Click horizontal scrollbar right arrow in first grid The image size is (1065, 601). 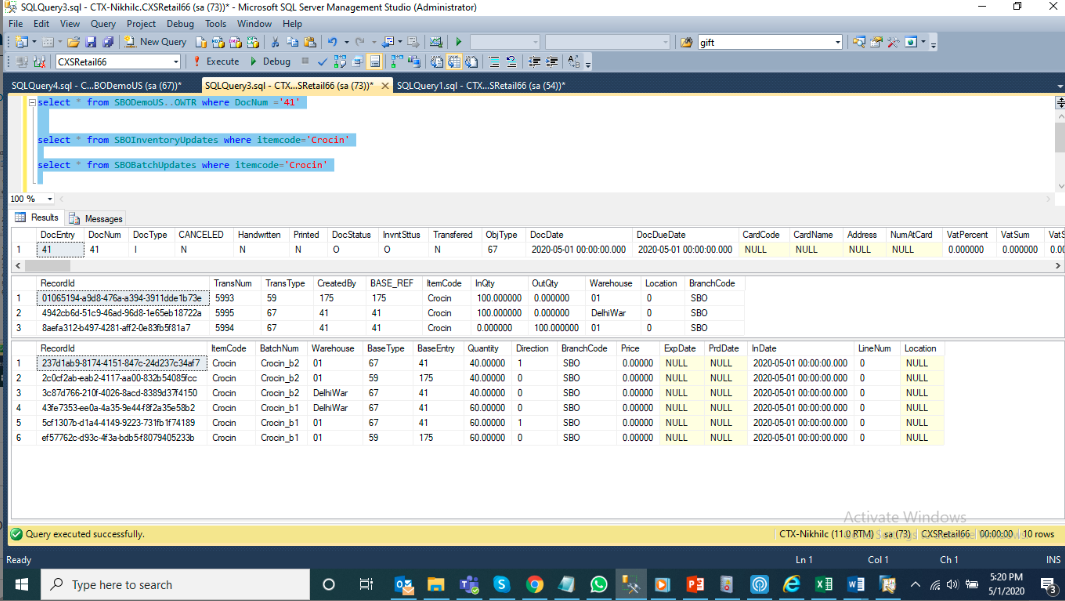1058,266
